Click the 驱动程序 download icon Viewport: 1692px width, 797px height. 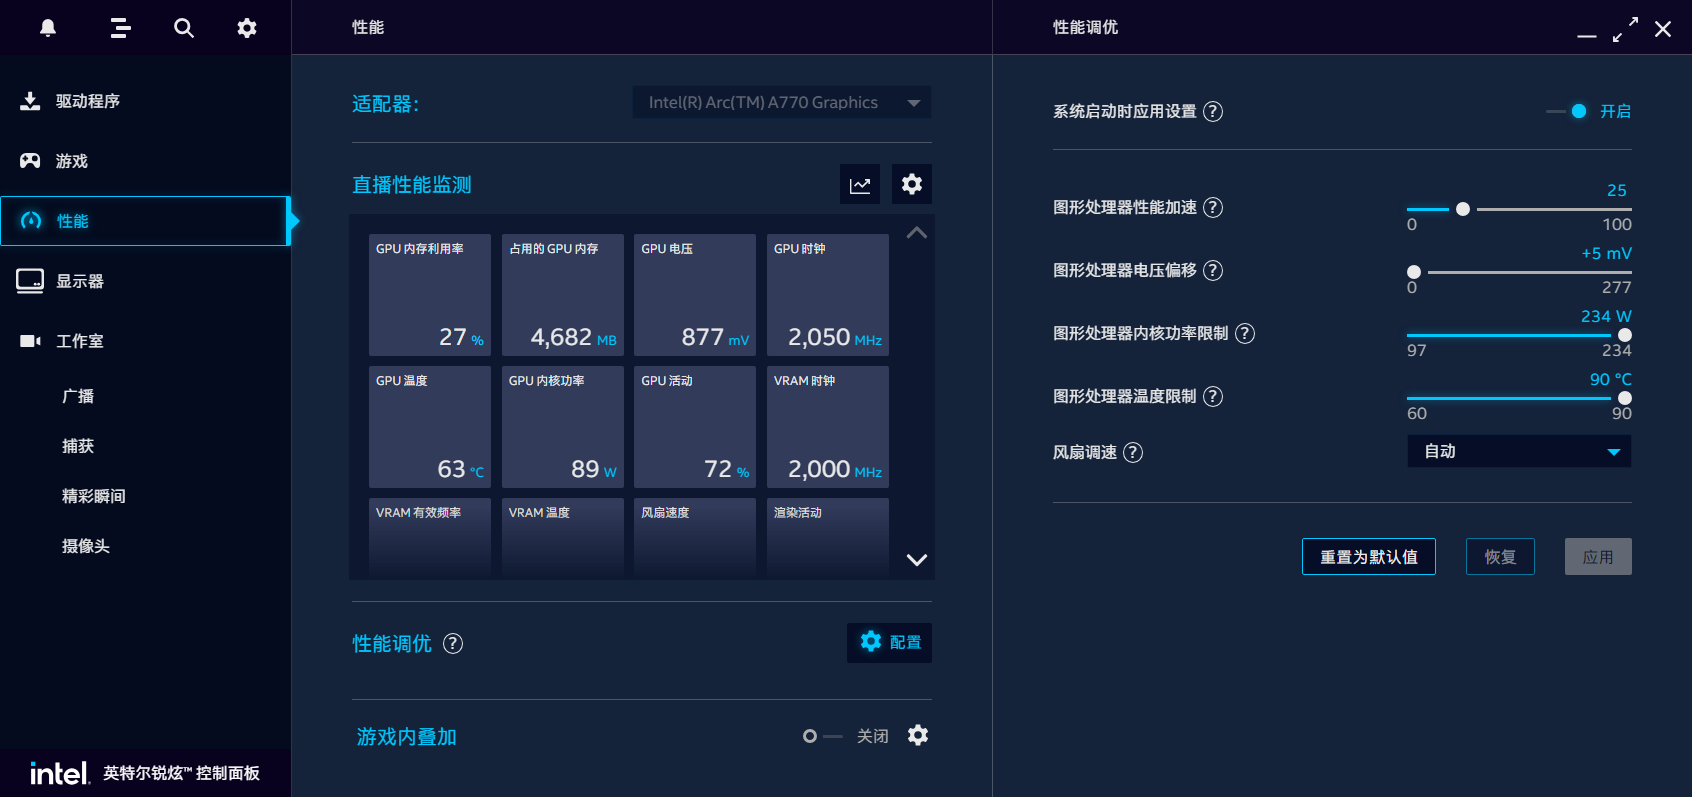(30, 101)
